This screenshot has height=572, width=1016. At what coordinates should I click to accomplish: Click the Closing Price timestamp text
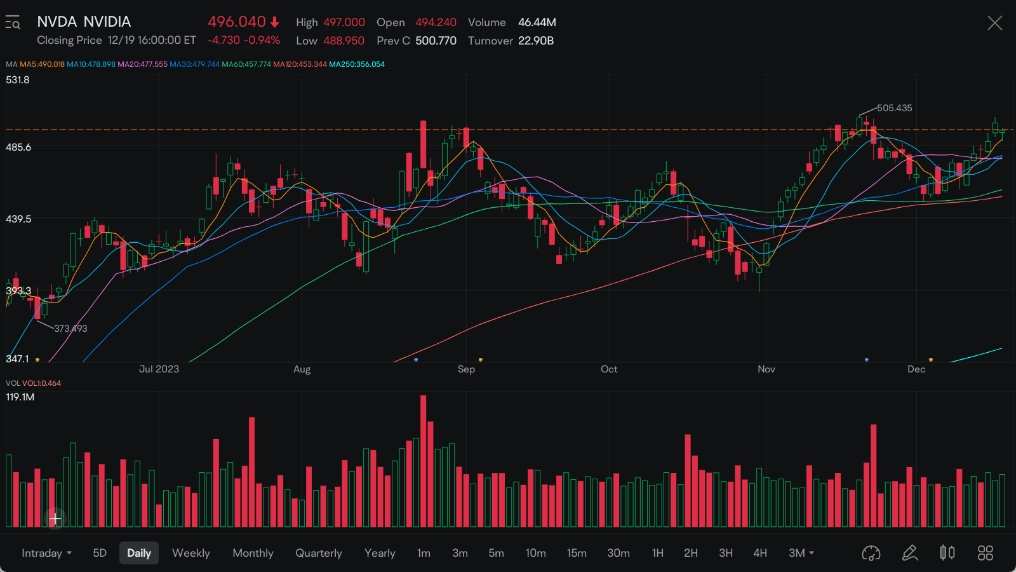[116, 40]
